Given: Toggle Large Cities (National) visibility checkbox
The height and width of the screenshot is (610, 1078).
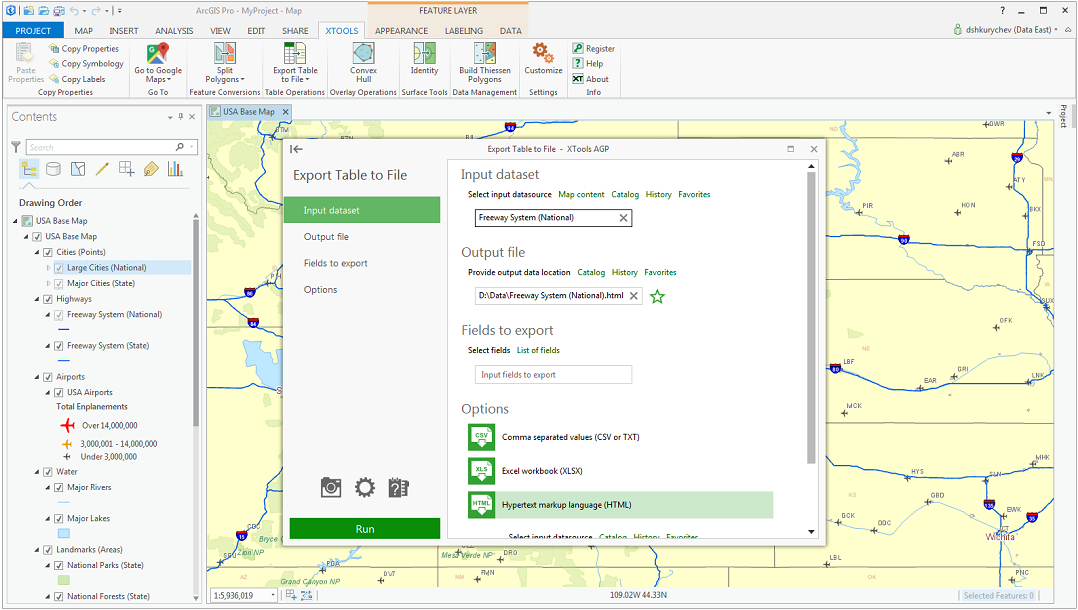Looking at the screenshot, I should (x=58, y=268).
